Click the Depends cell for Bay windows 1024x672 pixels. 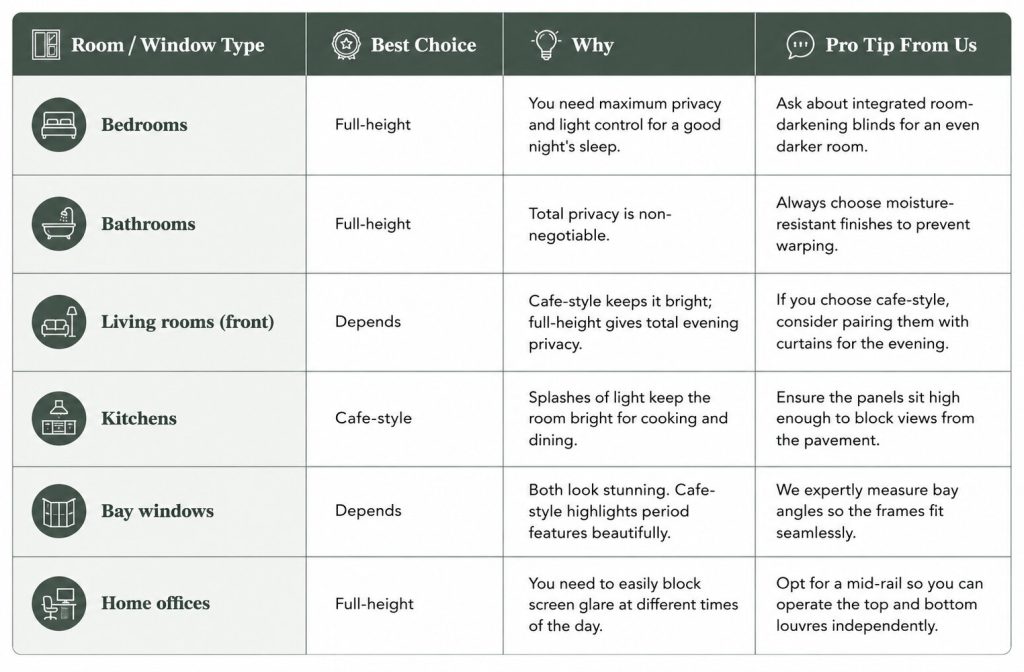tap(368, 511)
